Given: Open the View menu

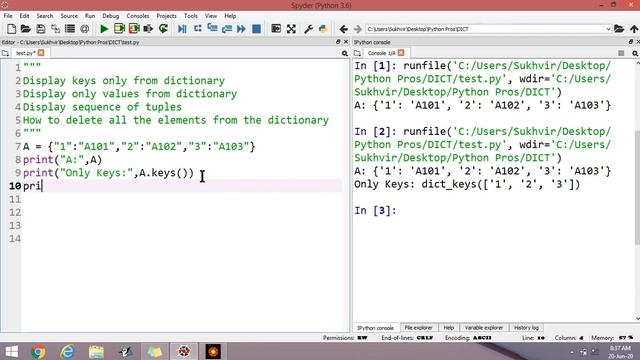Looking at the screenshot, I should pos(211,16).
